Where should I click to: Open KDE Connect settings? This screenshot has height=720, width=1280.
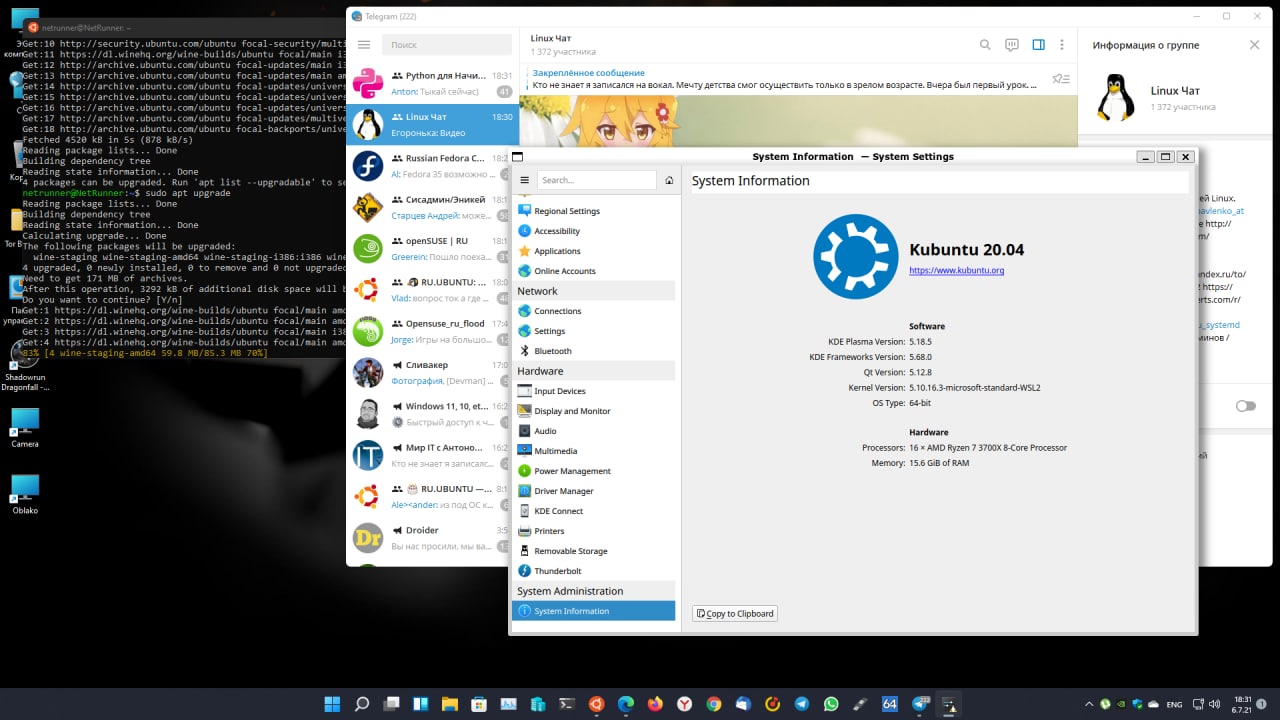pyautogui.click(x=594, y=511)
